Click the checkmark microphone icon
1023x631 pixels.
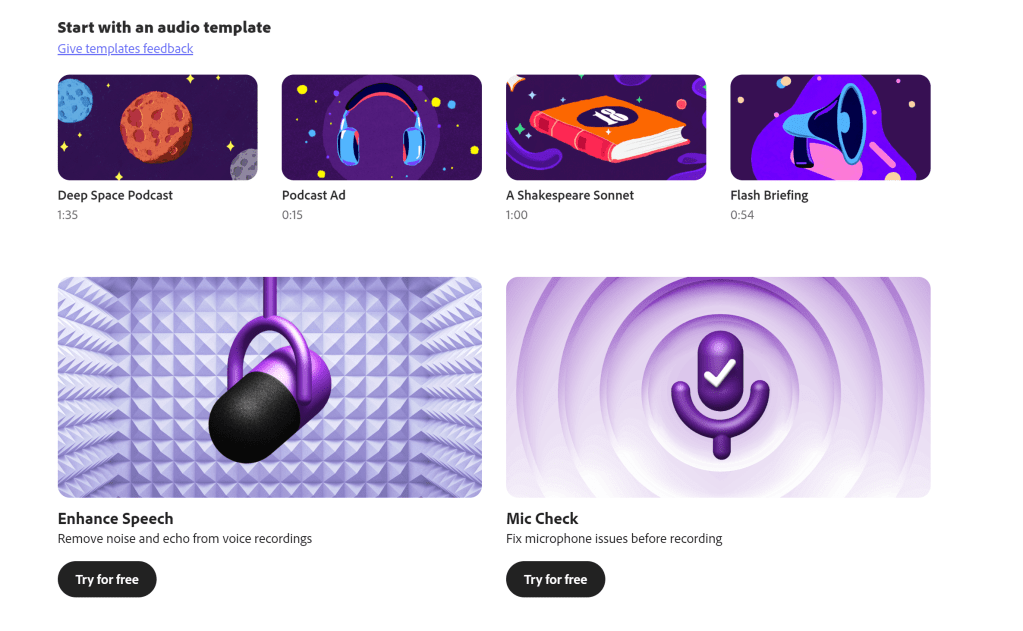tap(720, 393)
